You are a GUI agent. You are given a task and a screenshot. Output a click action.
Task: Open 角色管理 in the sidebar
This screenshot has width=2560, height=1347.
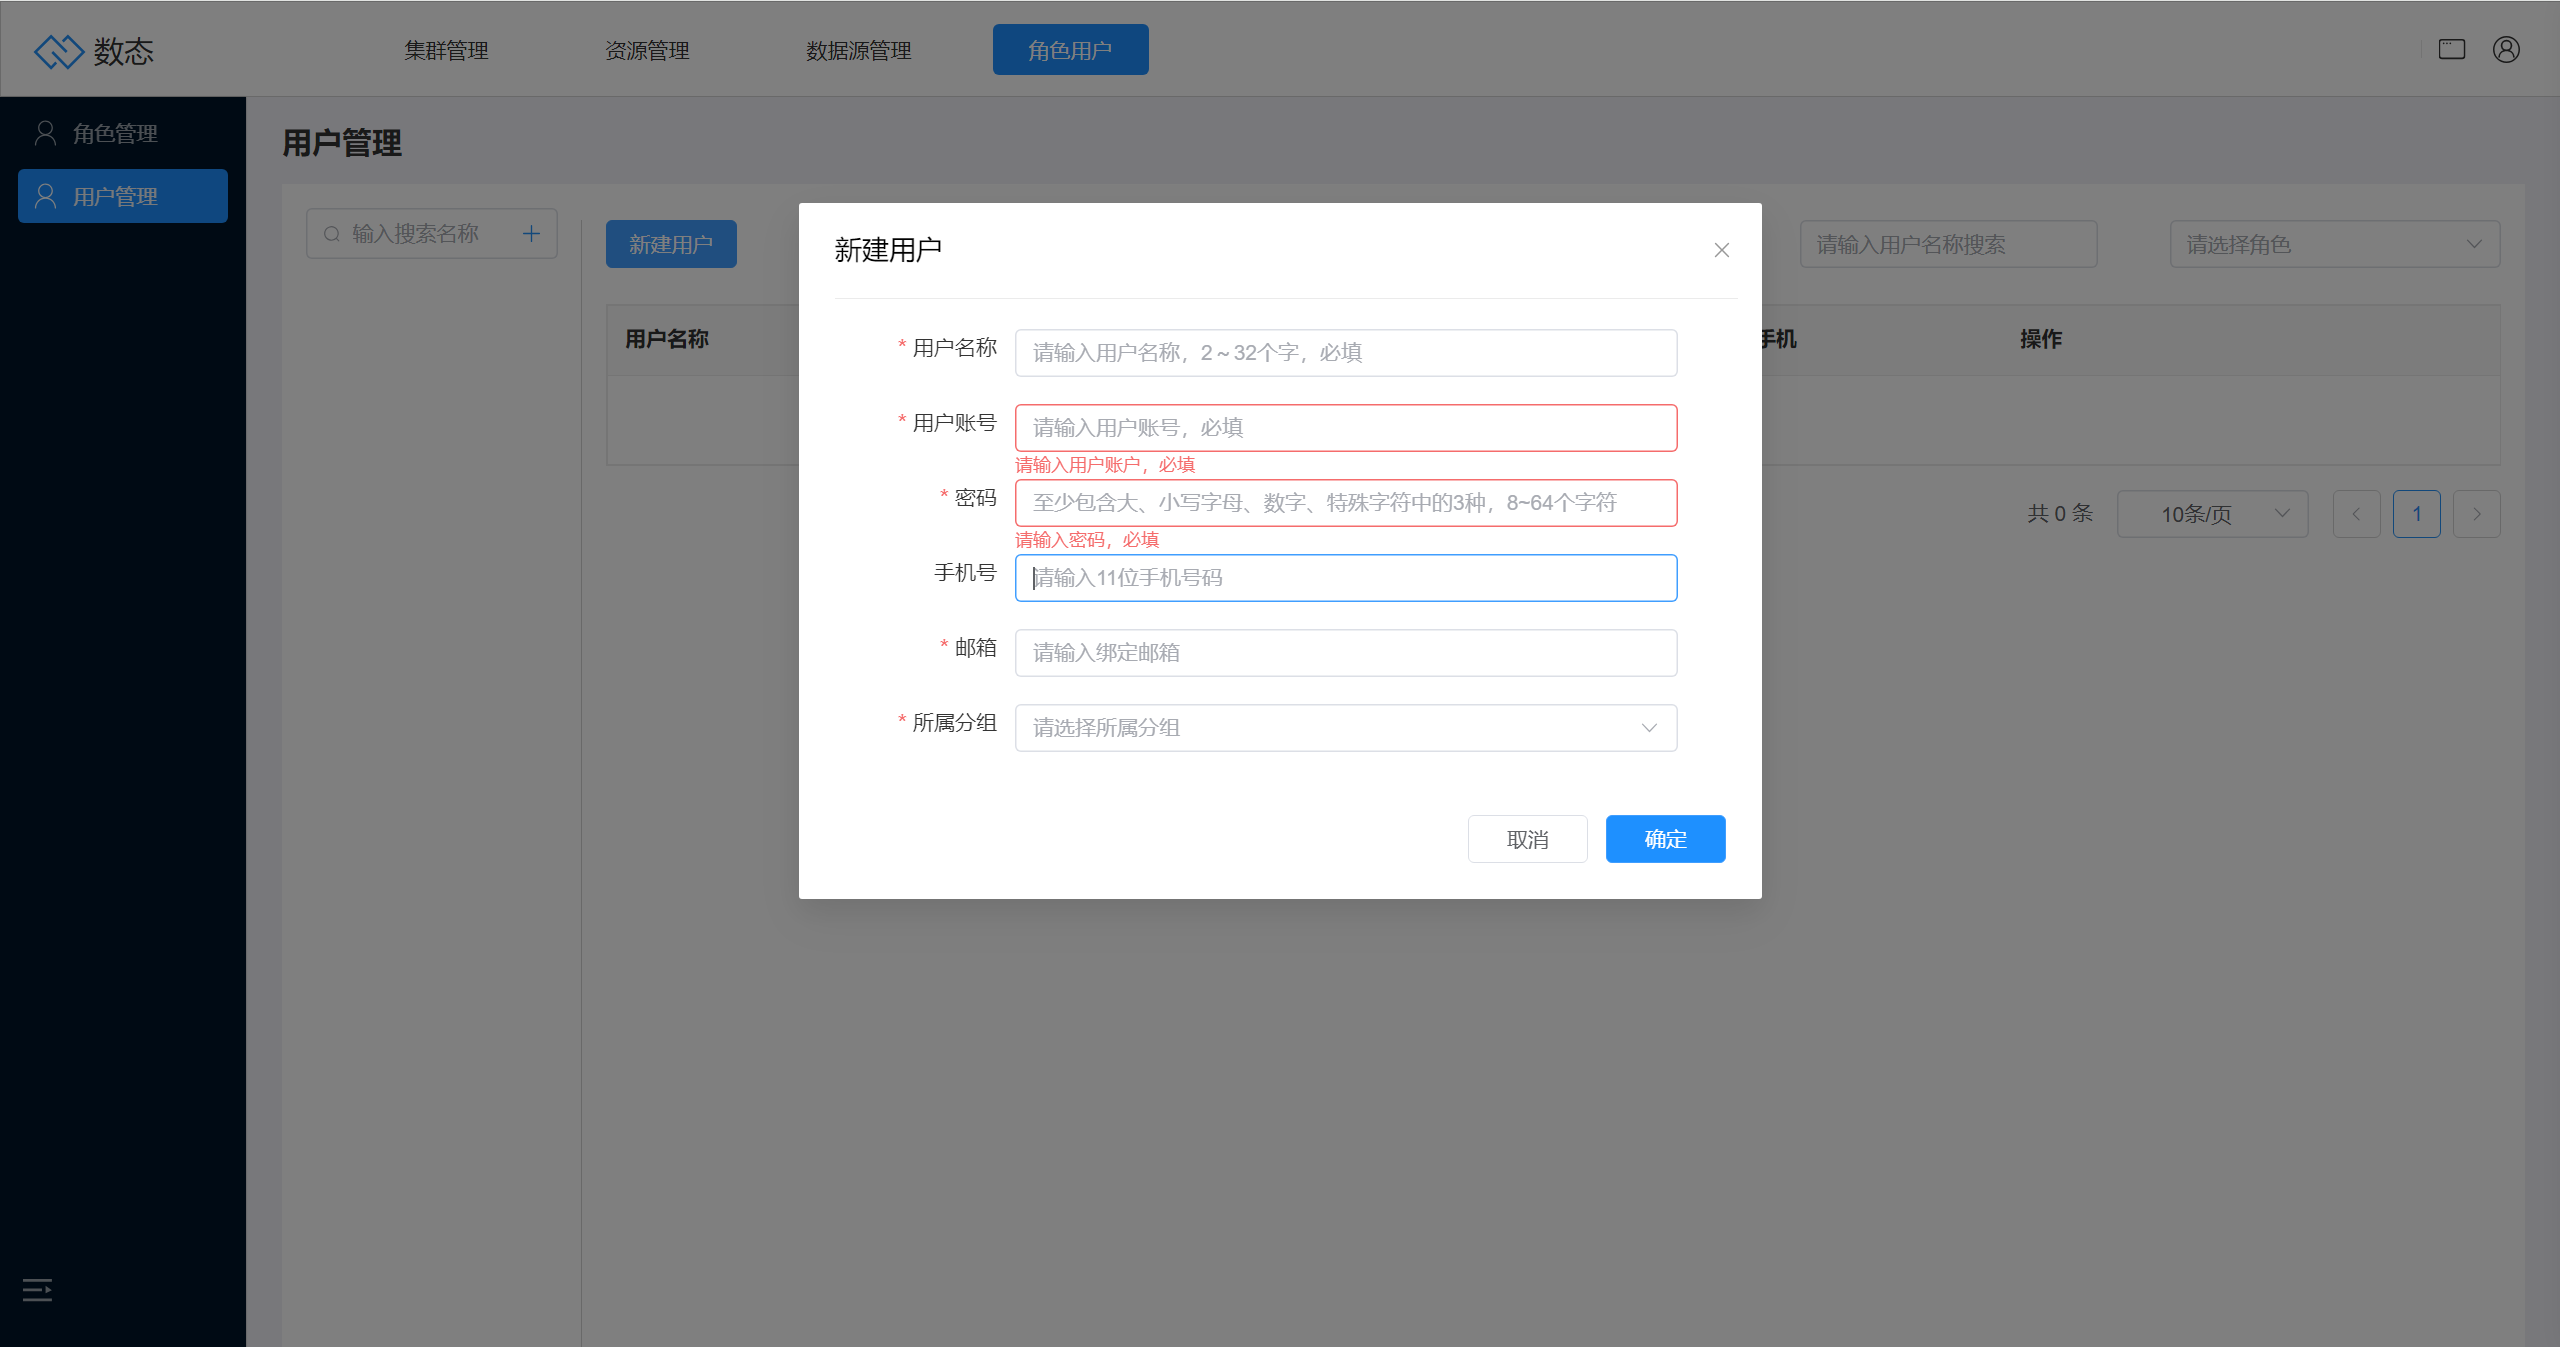(x=123, y=133)
